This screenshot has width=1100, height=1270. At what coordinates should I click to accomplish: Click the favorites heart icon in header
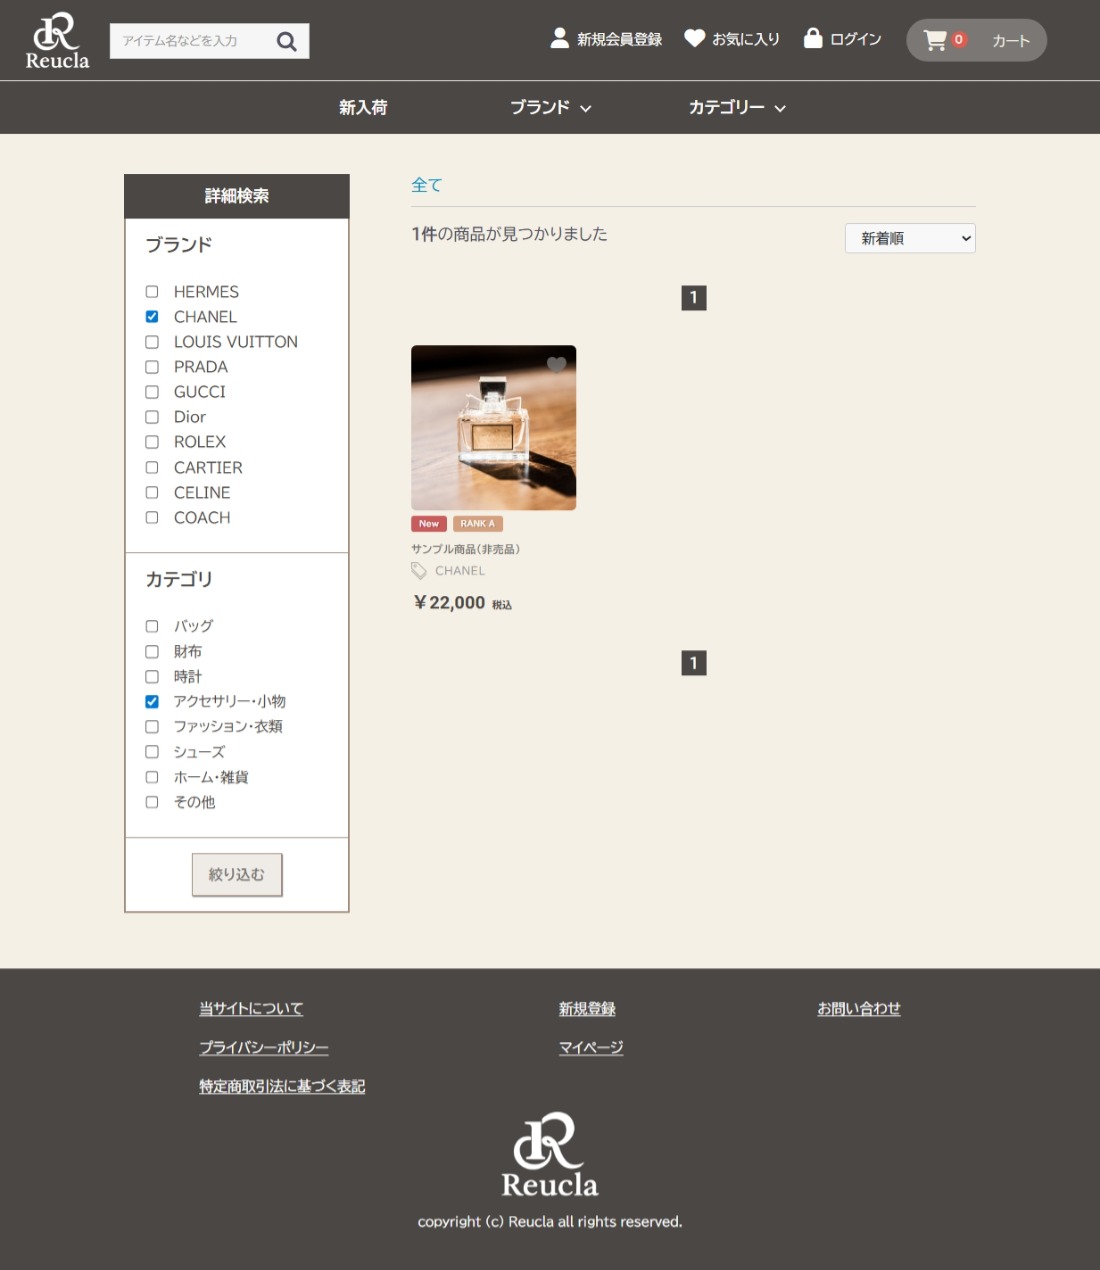(x=695, y=38)
